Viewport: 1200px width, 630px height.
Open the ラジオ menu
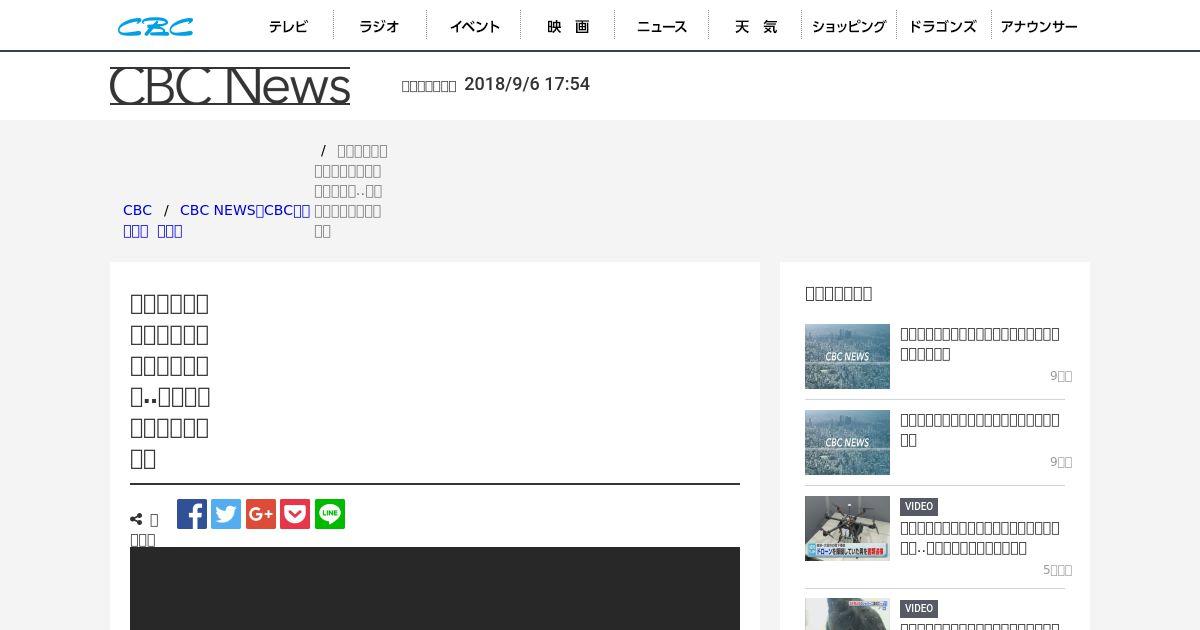pos(380,27)
